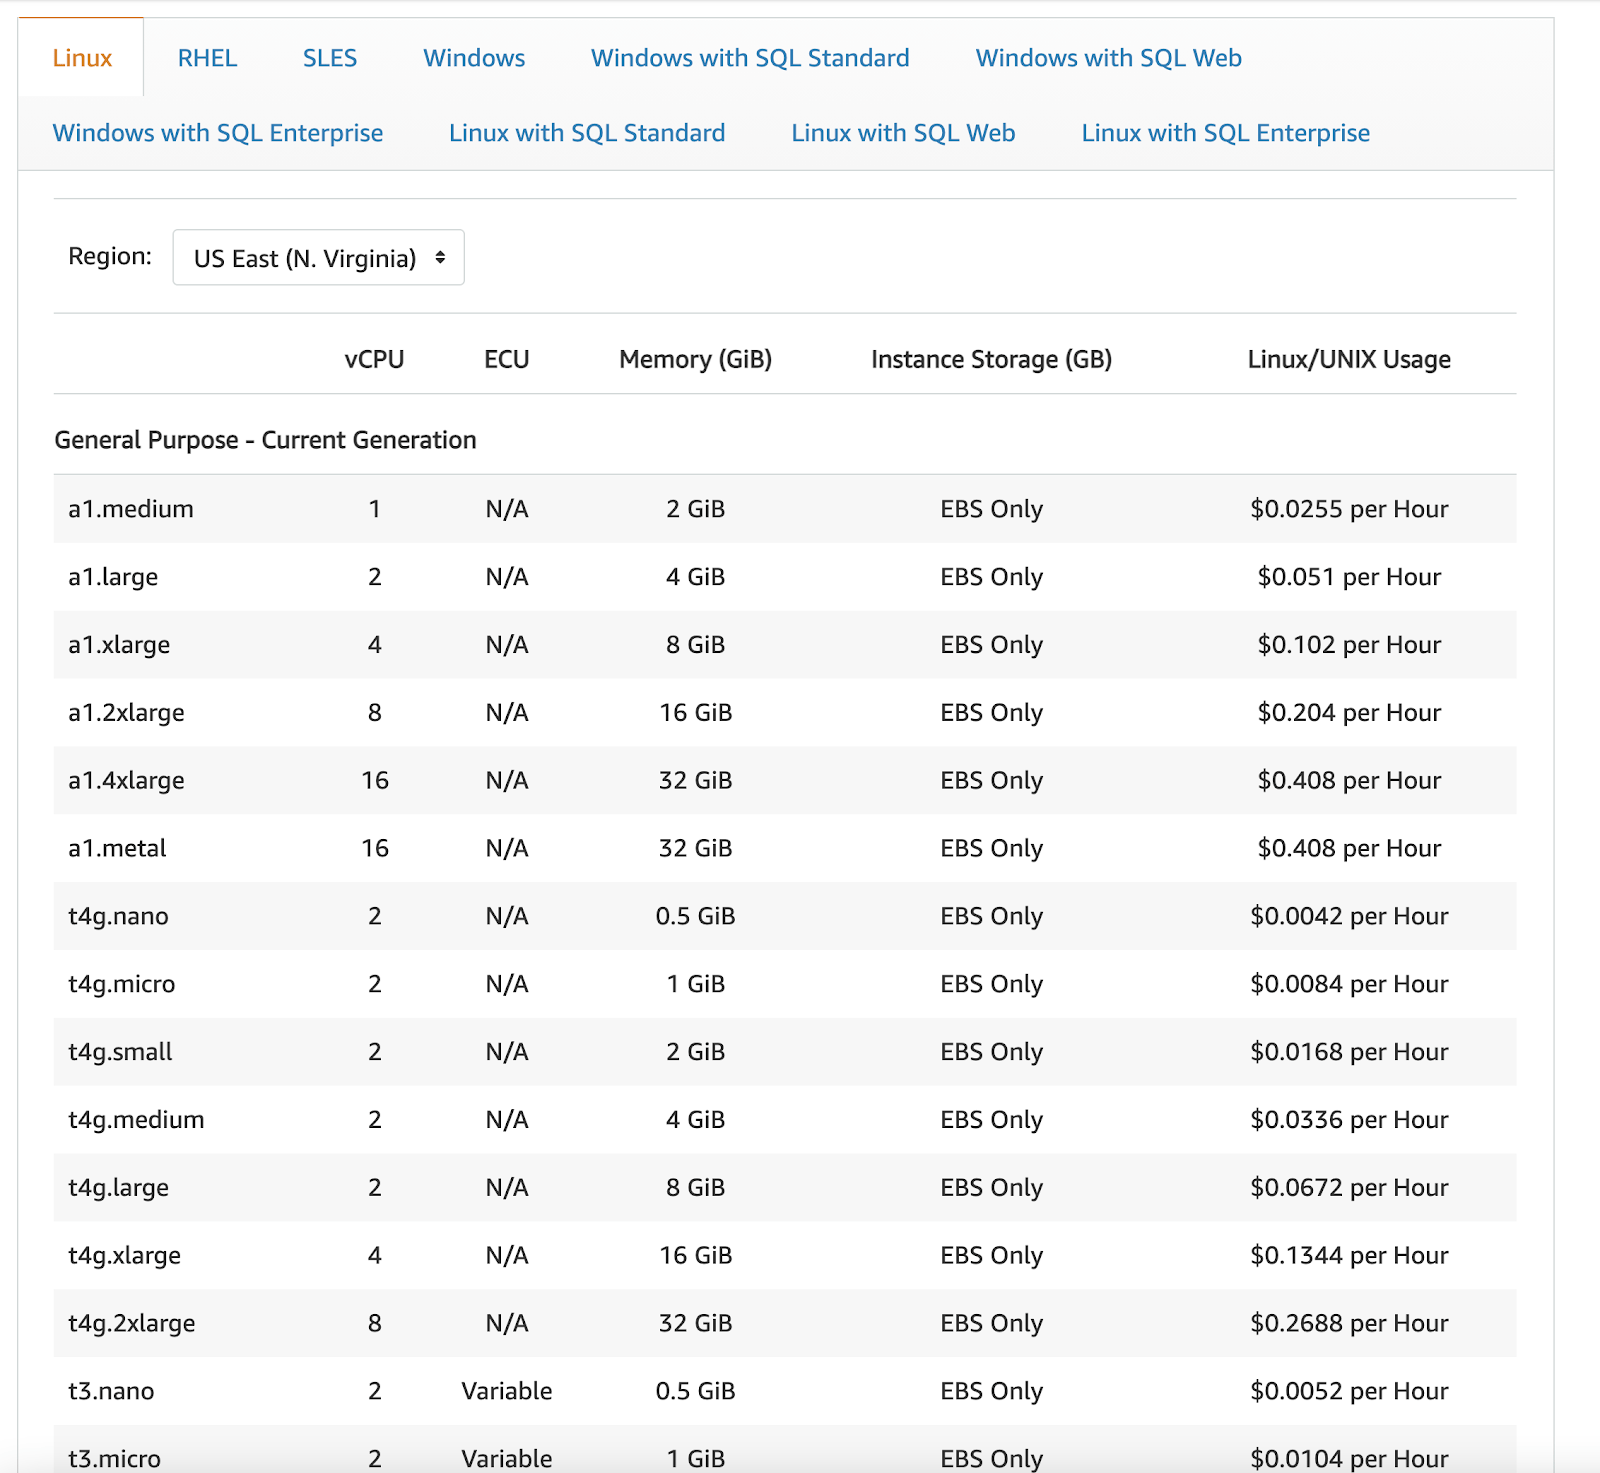Select the Windows pricing tab
This screenshot has width=1600, height=1473.
pyautogui.click(x=474, y=58)
